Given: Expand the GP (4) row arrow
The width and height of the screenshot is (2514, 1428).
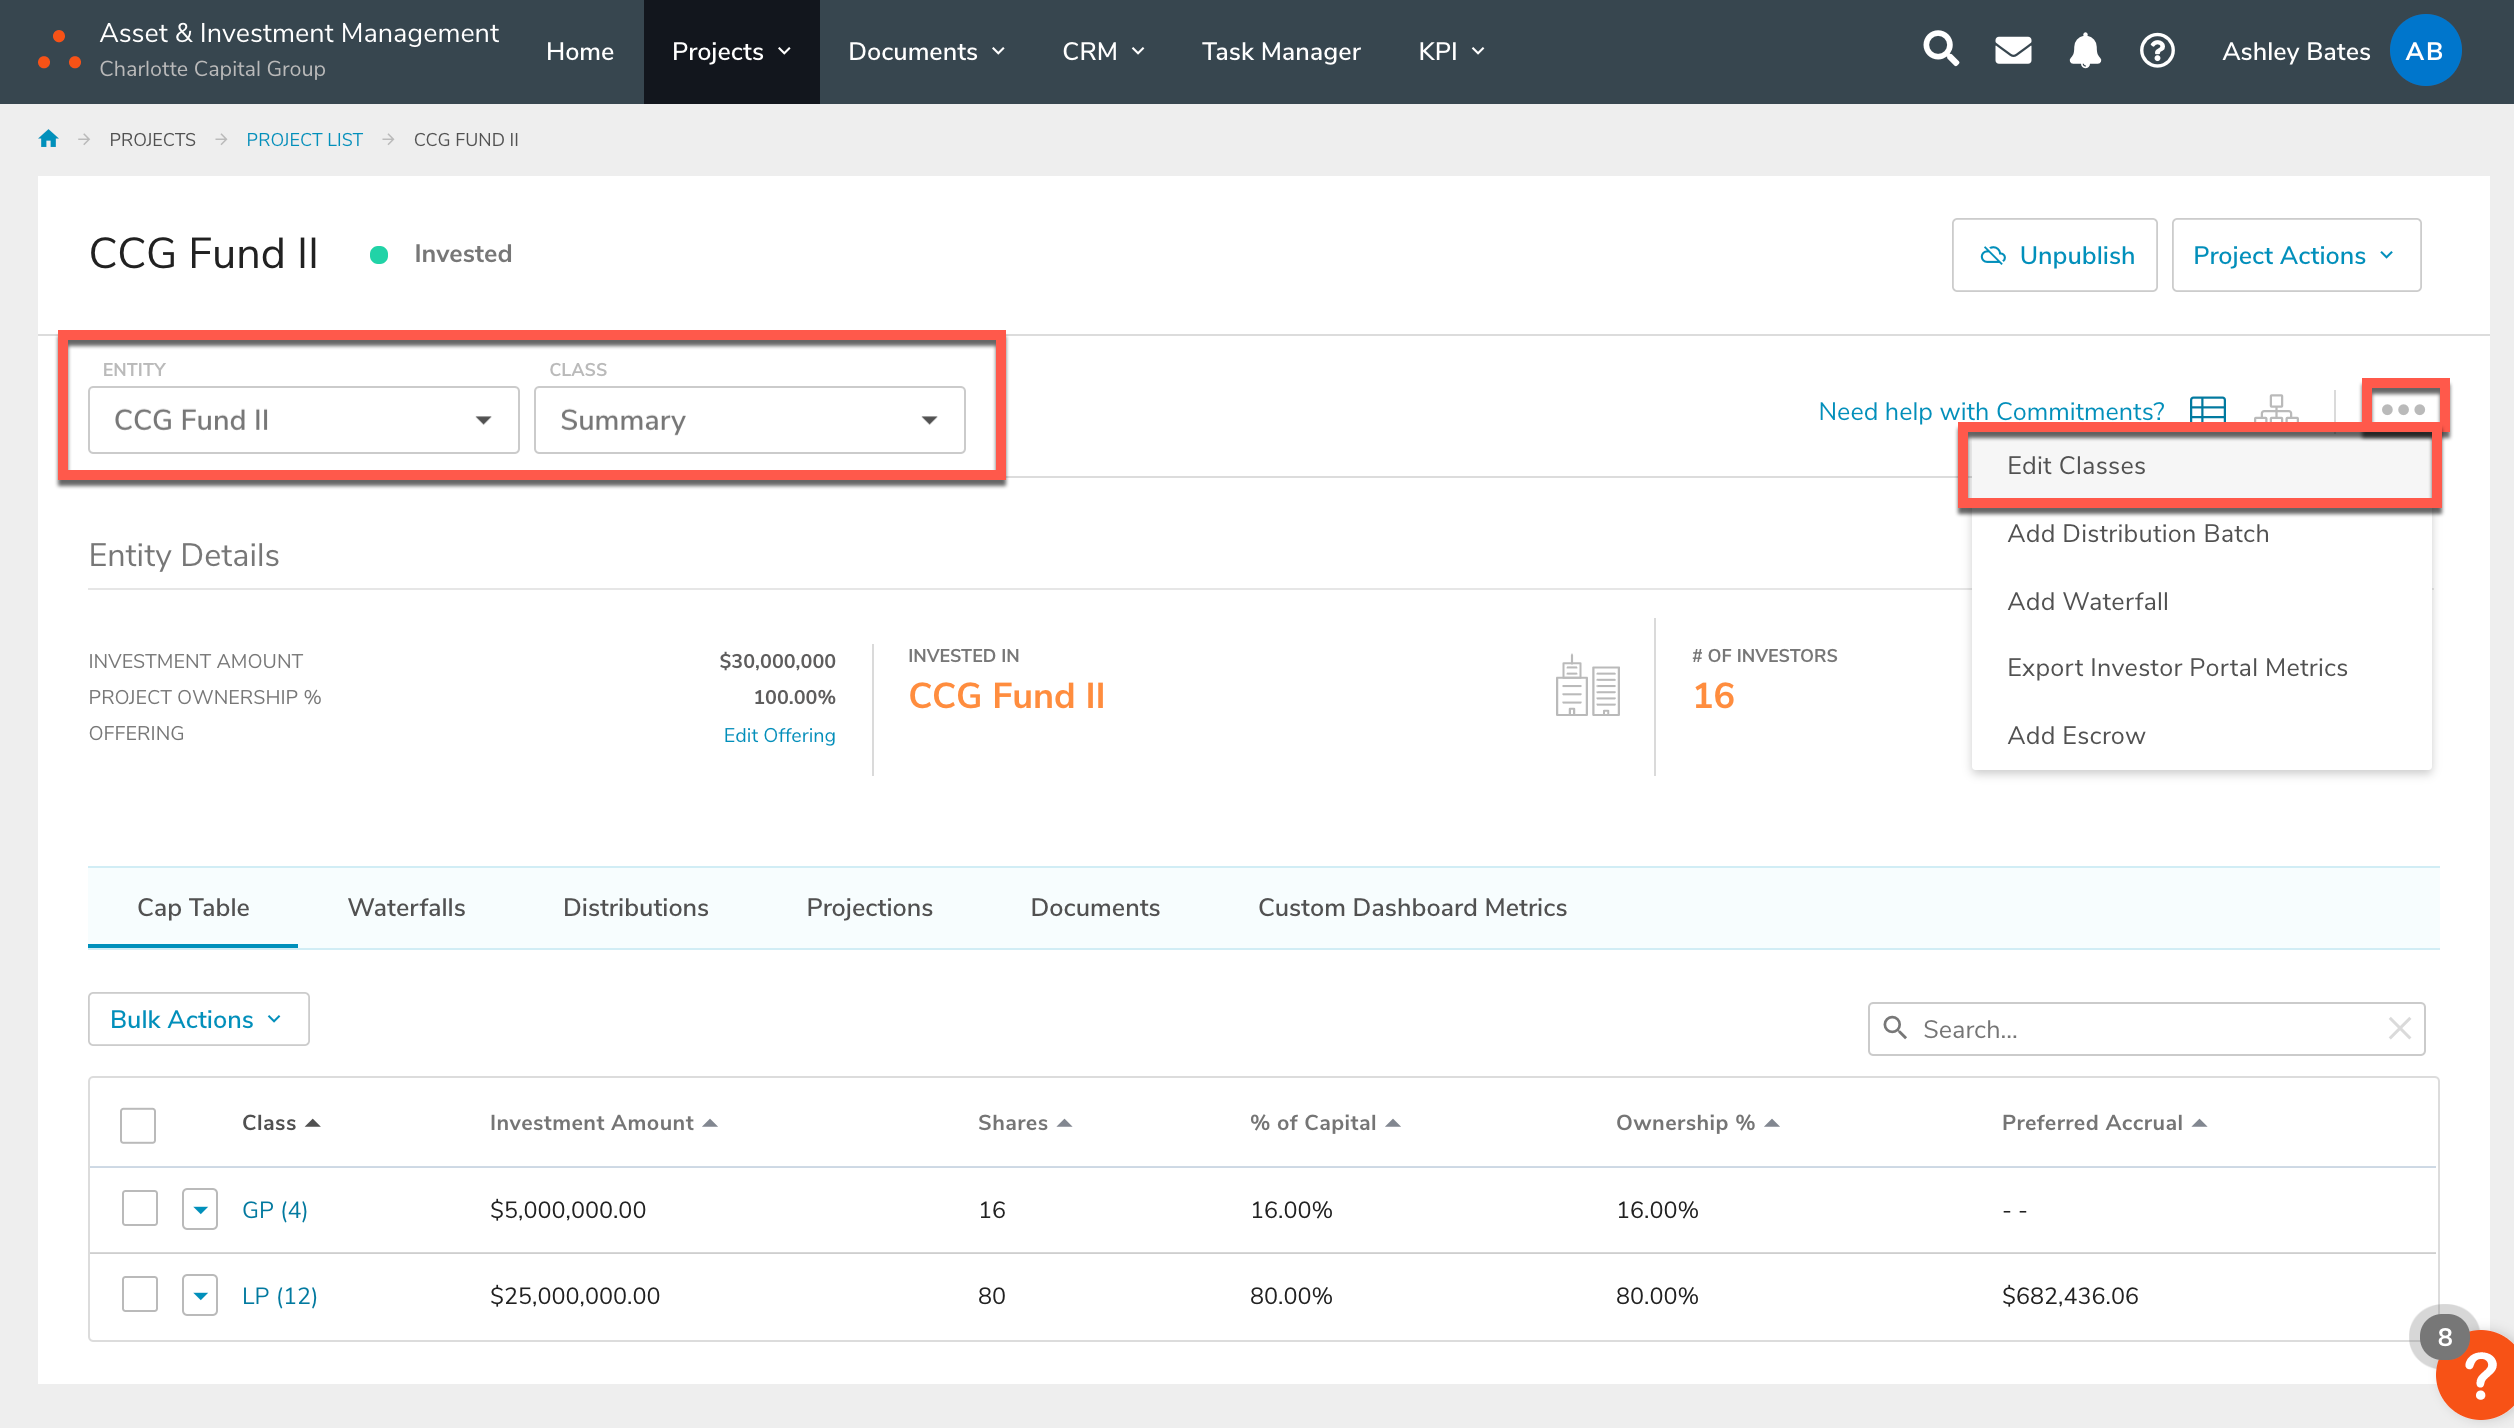Looking at the screenshot, I should tap(200, 1210).
